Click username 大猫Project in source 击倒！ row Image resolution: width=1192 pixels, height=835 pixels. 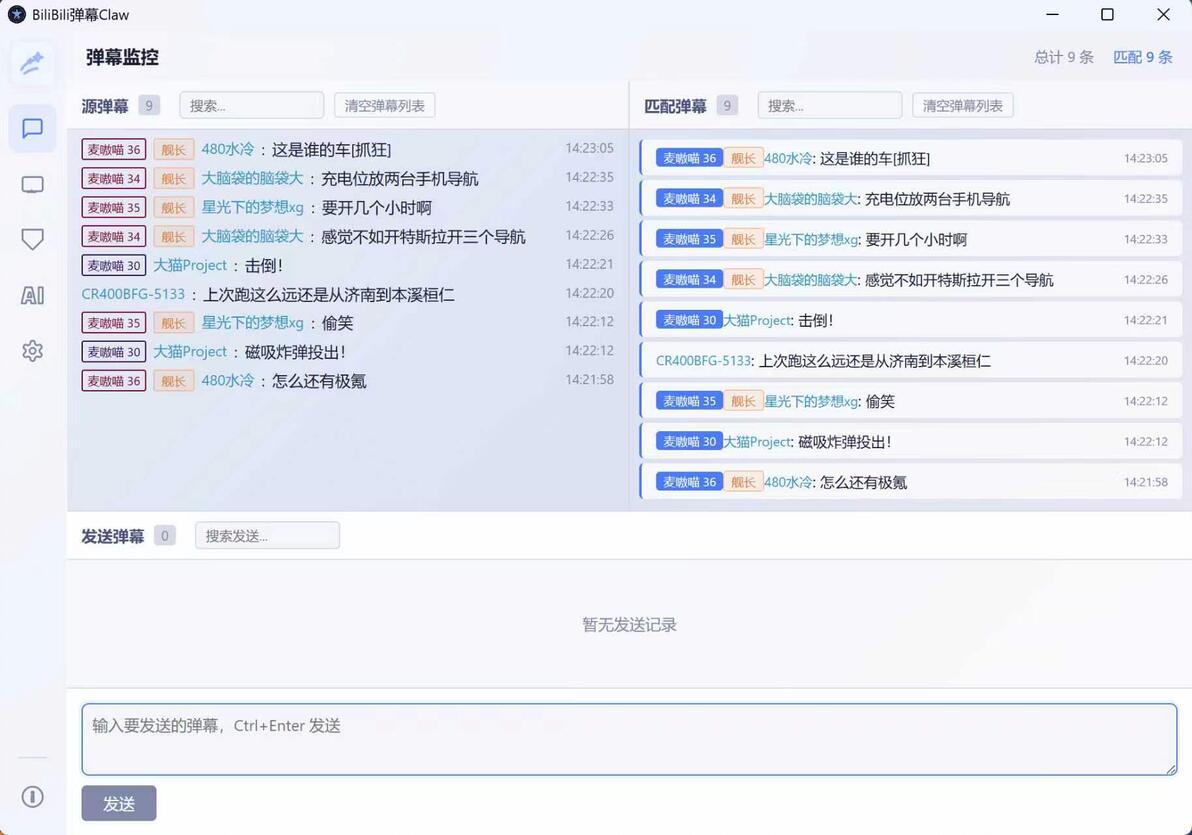[190, 265]
